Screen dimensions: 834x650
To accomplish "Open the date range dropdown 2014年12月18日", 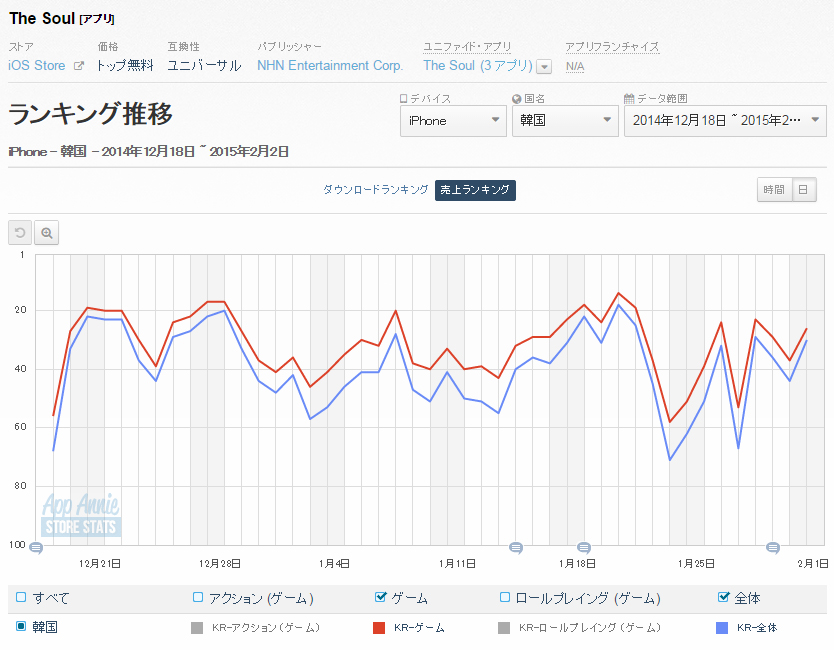I will [x=725, y=121].
